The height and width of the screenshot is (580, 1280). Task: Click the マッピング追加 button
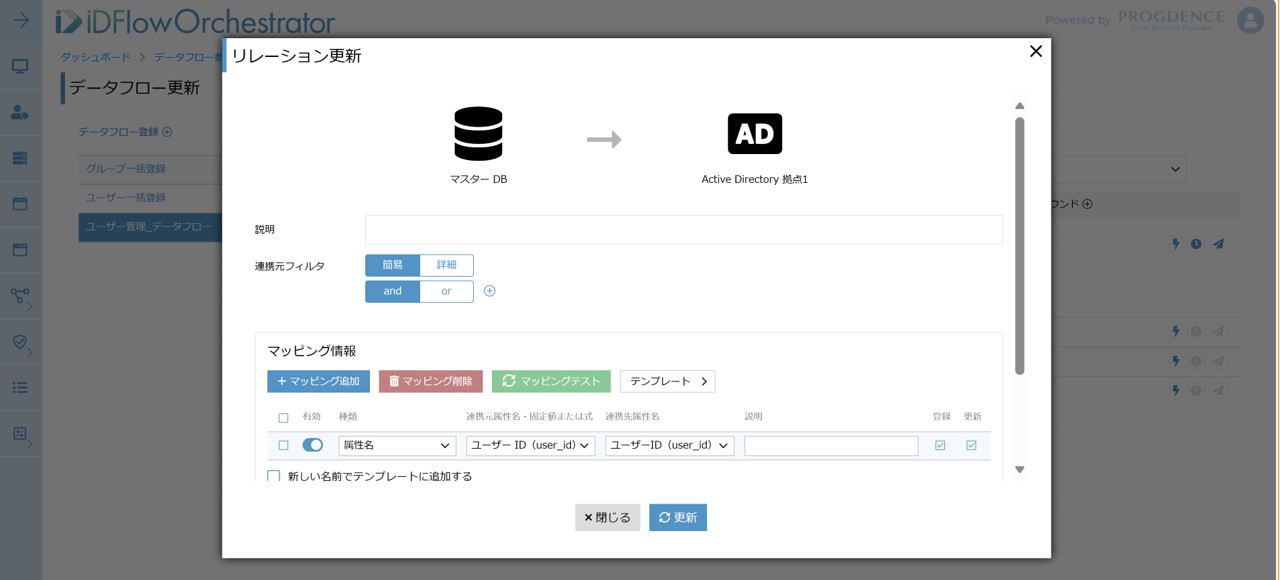[x=318, y=381]
